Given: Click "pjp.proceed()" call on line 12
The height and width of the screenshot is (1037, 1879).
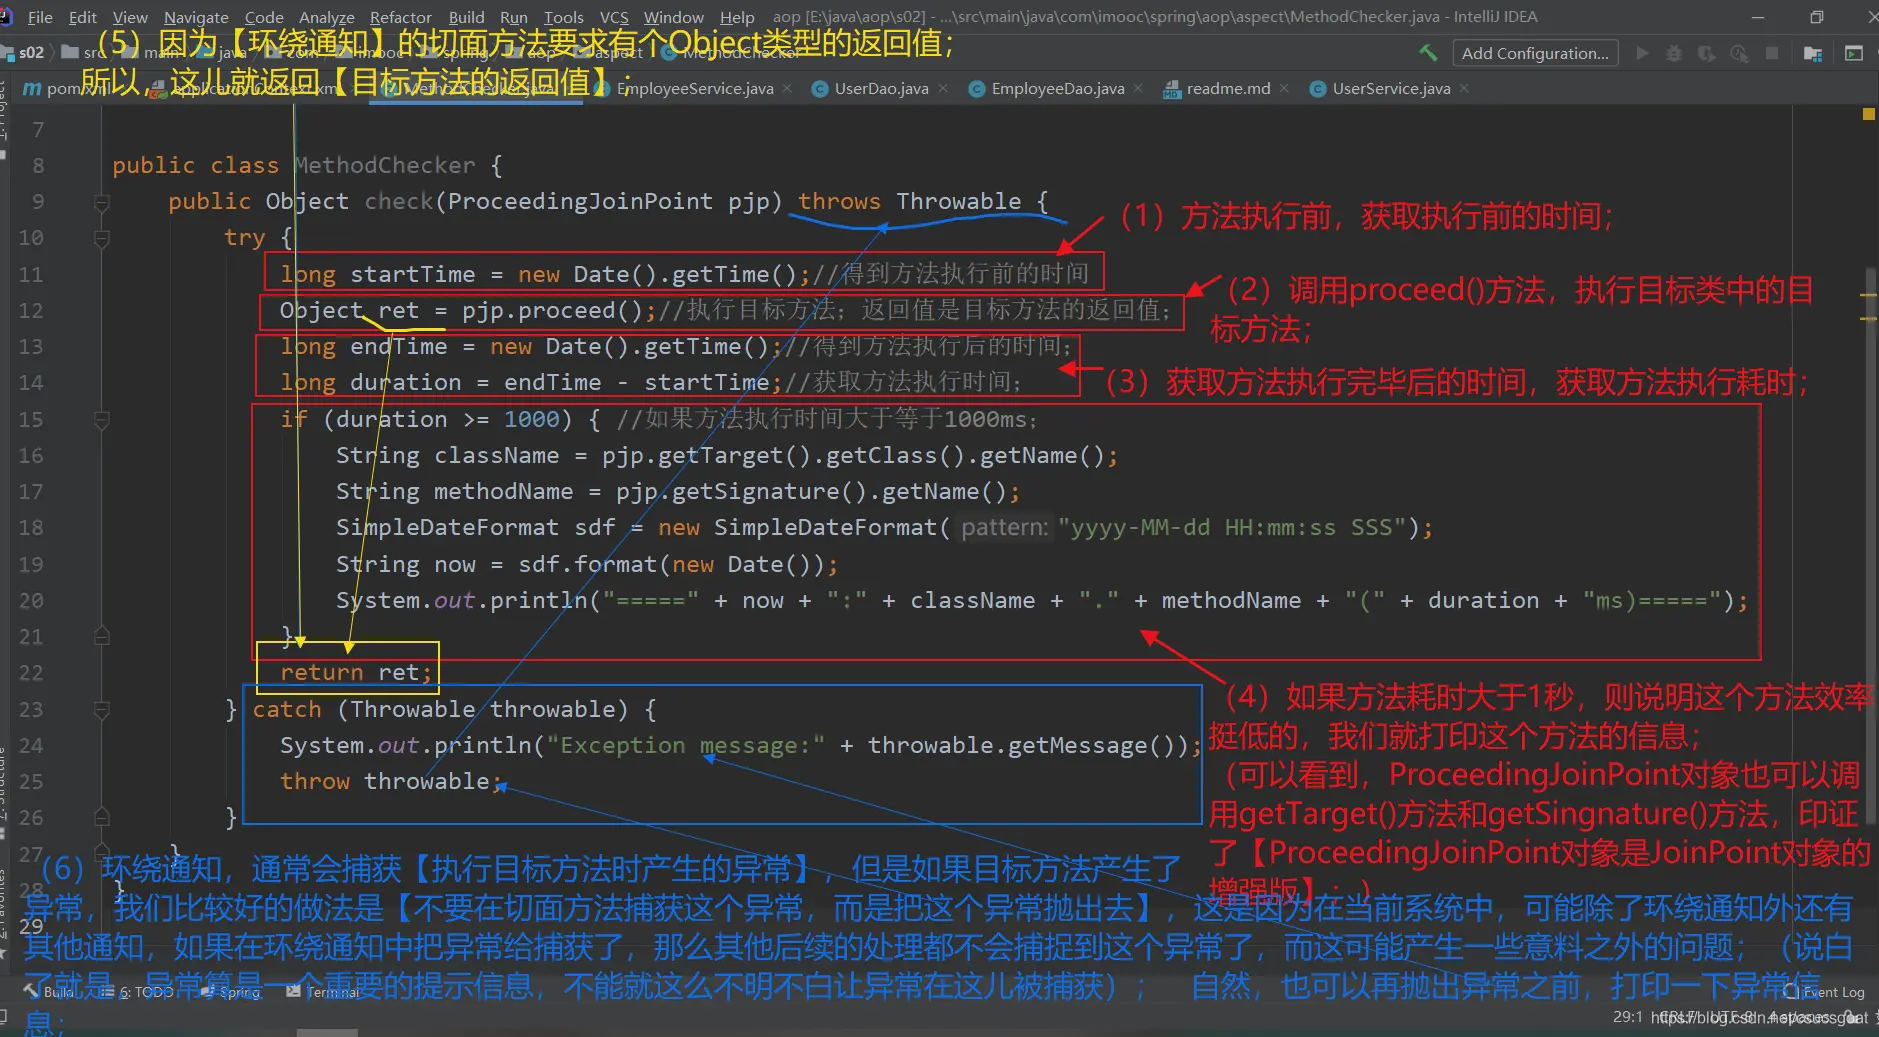Looking at the screenshot, I should 552,311.
